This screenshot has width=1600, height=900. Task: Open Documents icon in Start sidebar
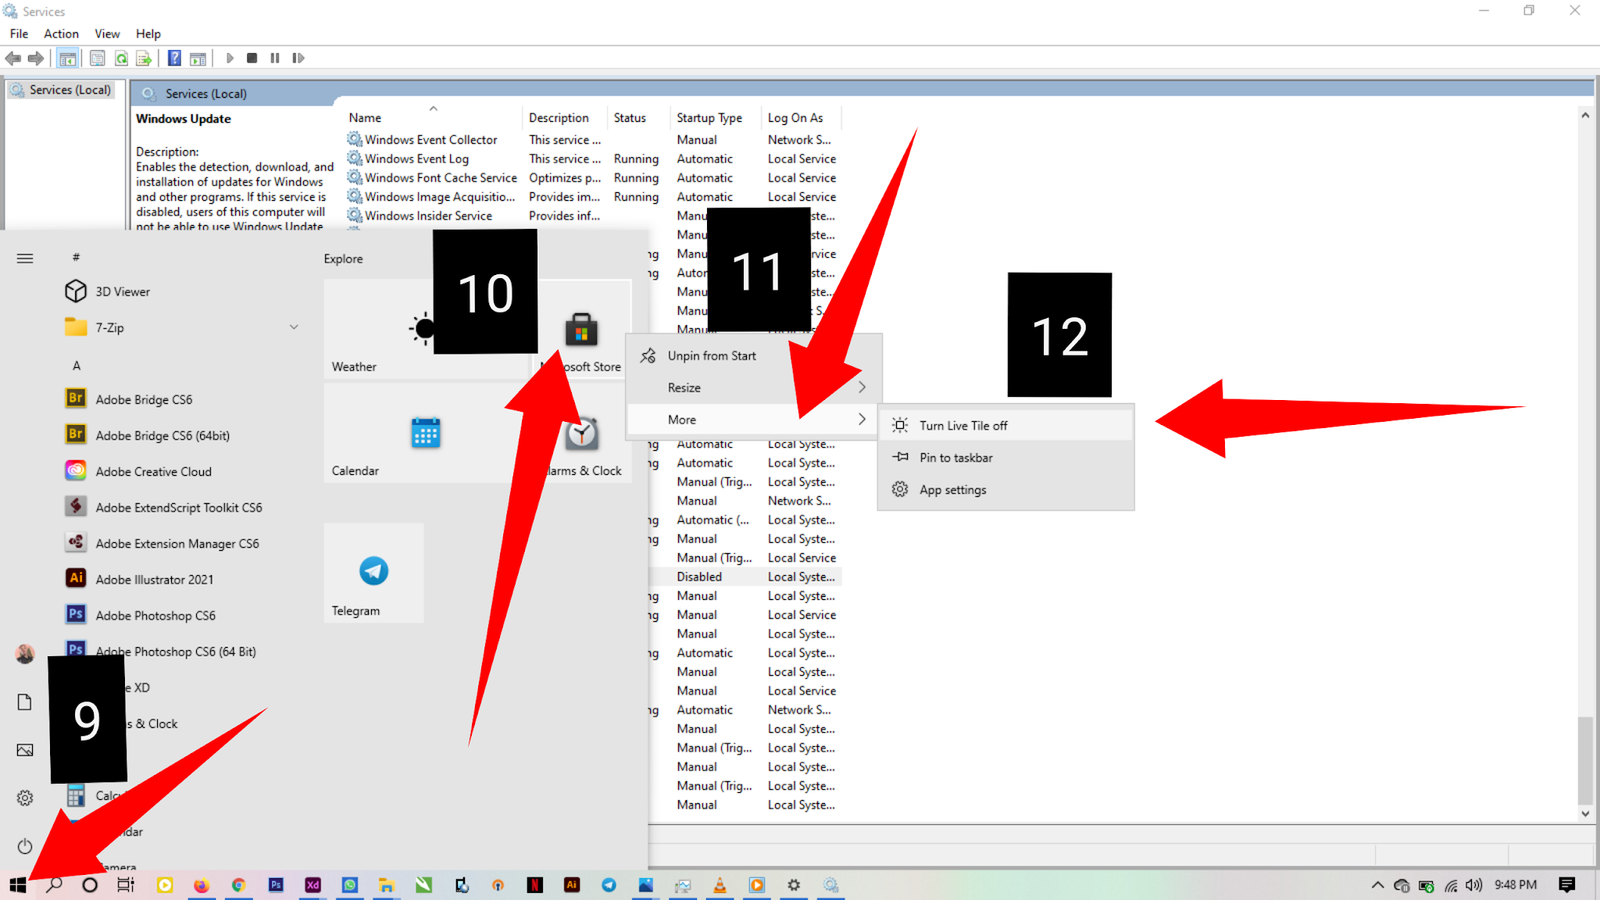[x=25, y=702]
